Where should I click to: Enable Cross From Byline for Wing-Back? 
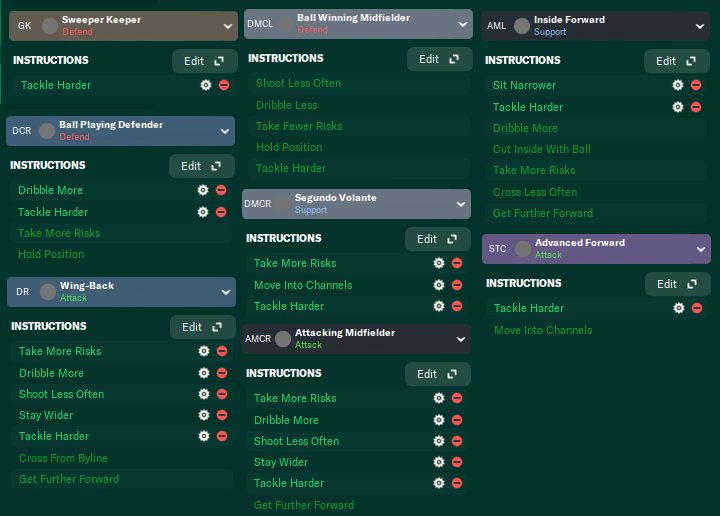[x=63, y=458]
